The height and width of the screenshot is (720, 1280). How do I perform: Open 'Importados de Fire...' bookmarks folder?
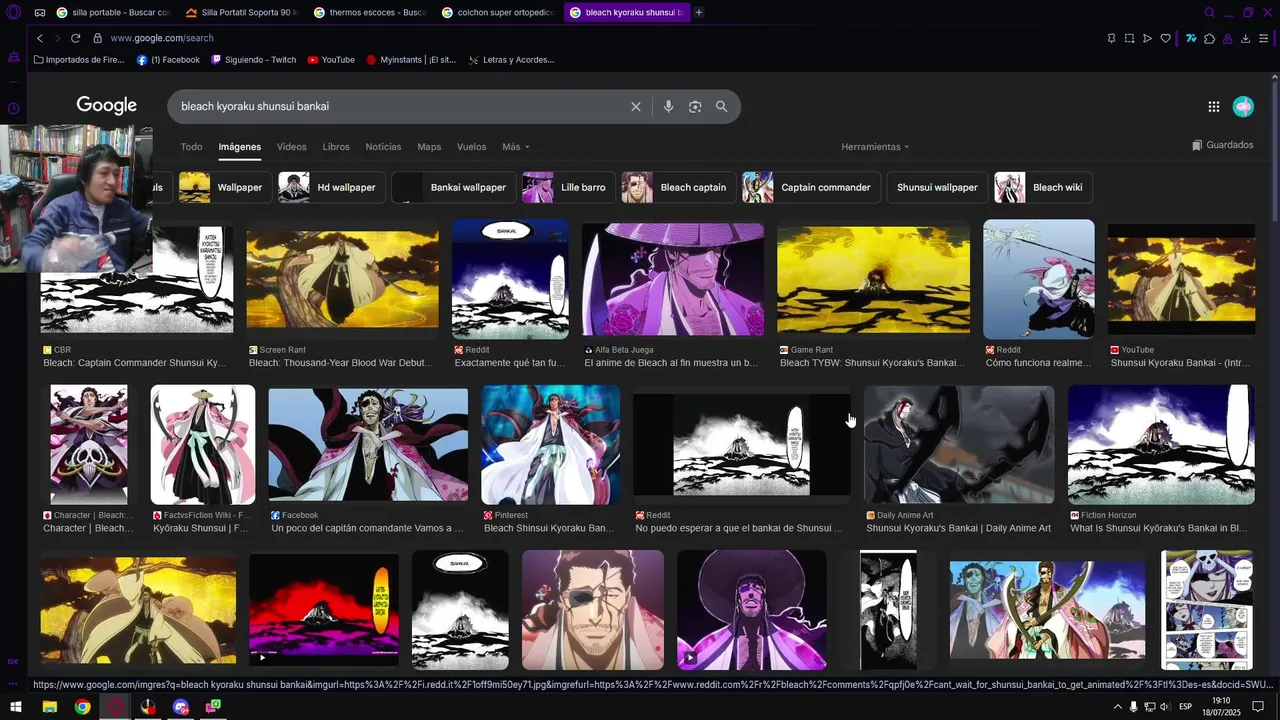coord(79,60)
